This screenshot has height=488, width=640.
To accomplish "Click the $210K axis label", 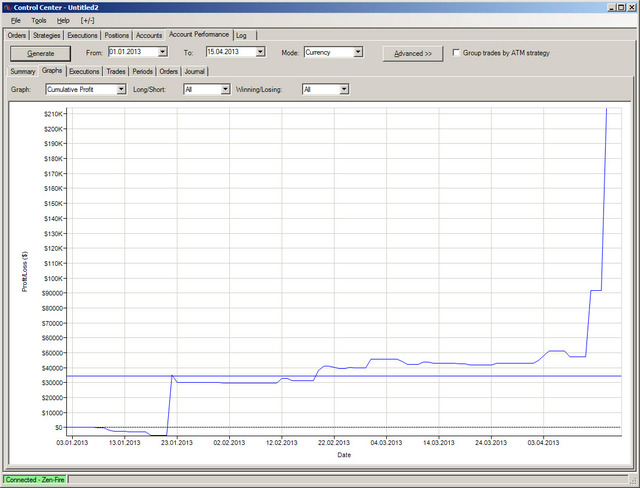I will [x=53, y=114].
